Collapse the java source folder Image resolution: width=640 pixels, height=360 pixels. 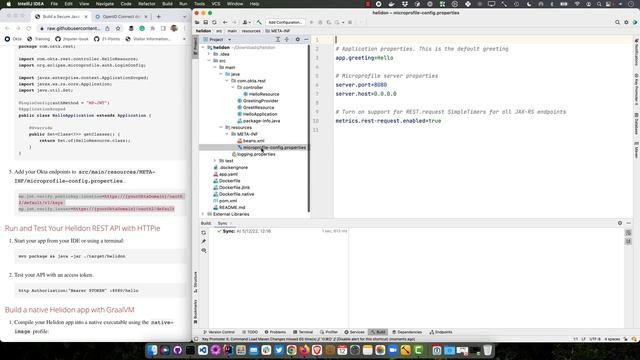[221, 74]
